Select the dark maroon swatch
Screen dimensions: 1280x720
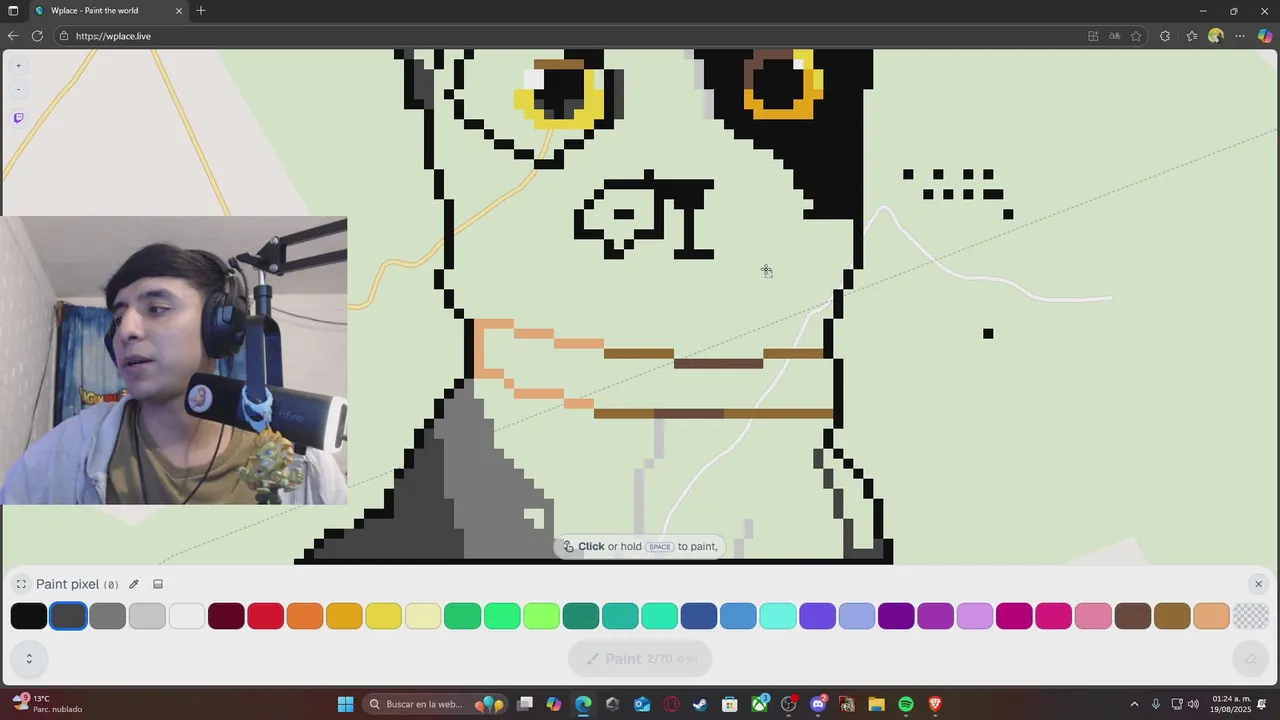pyautogui.click(x=226, y=616)
